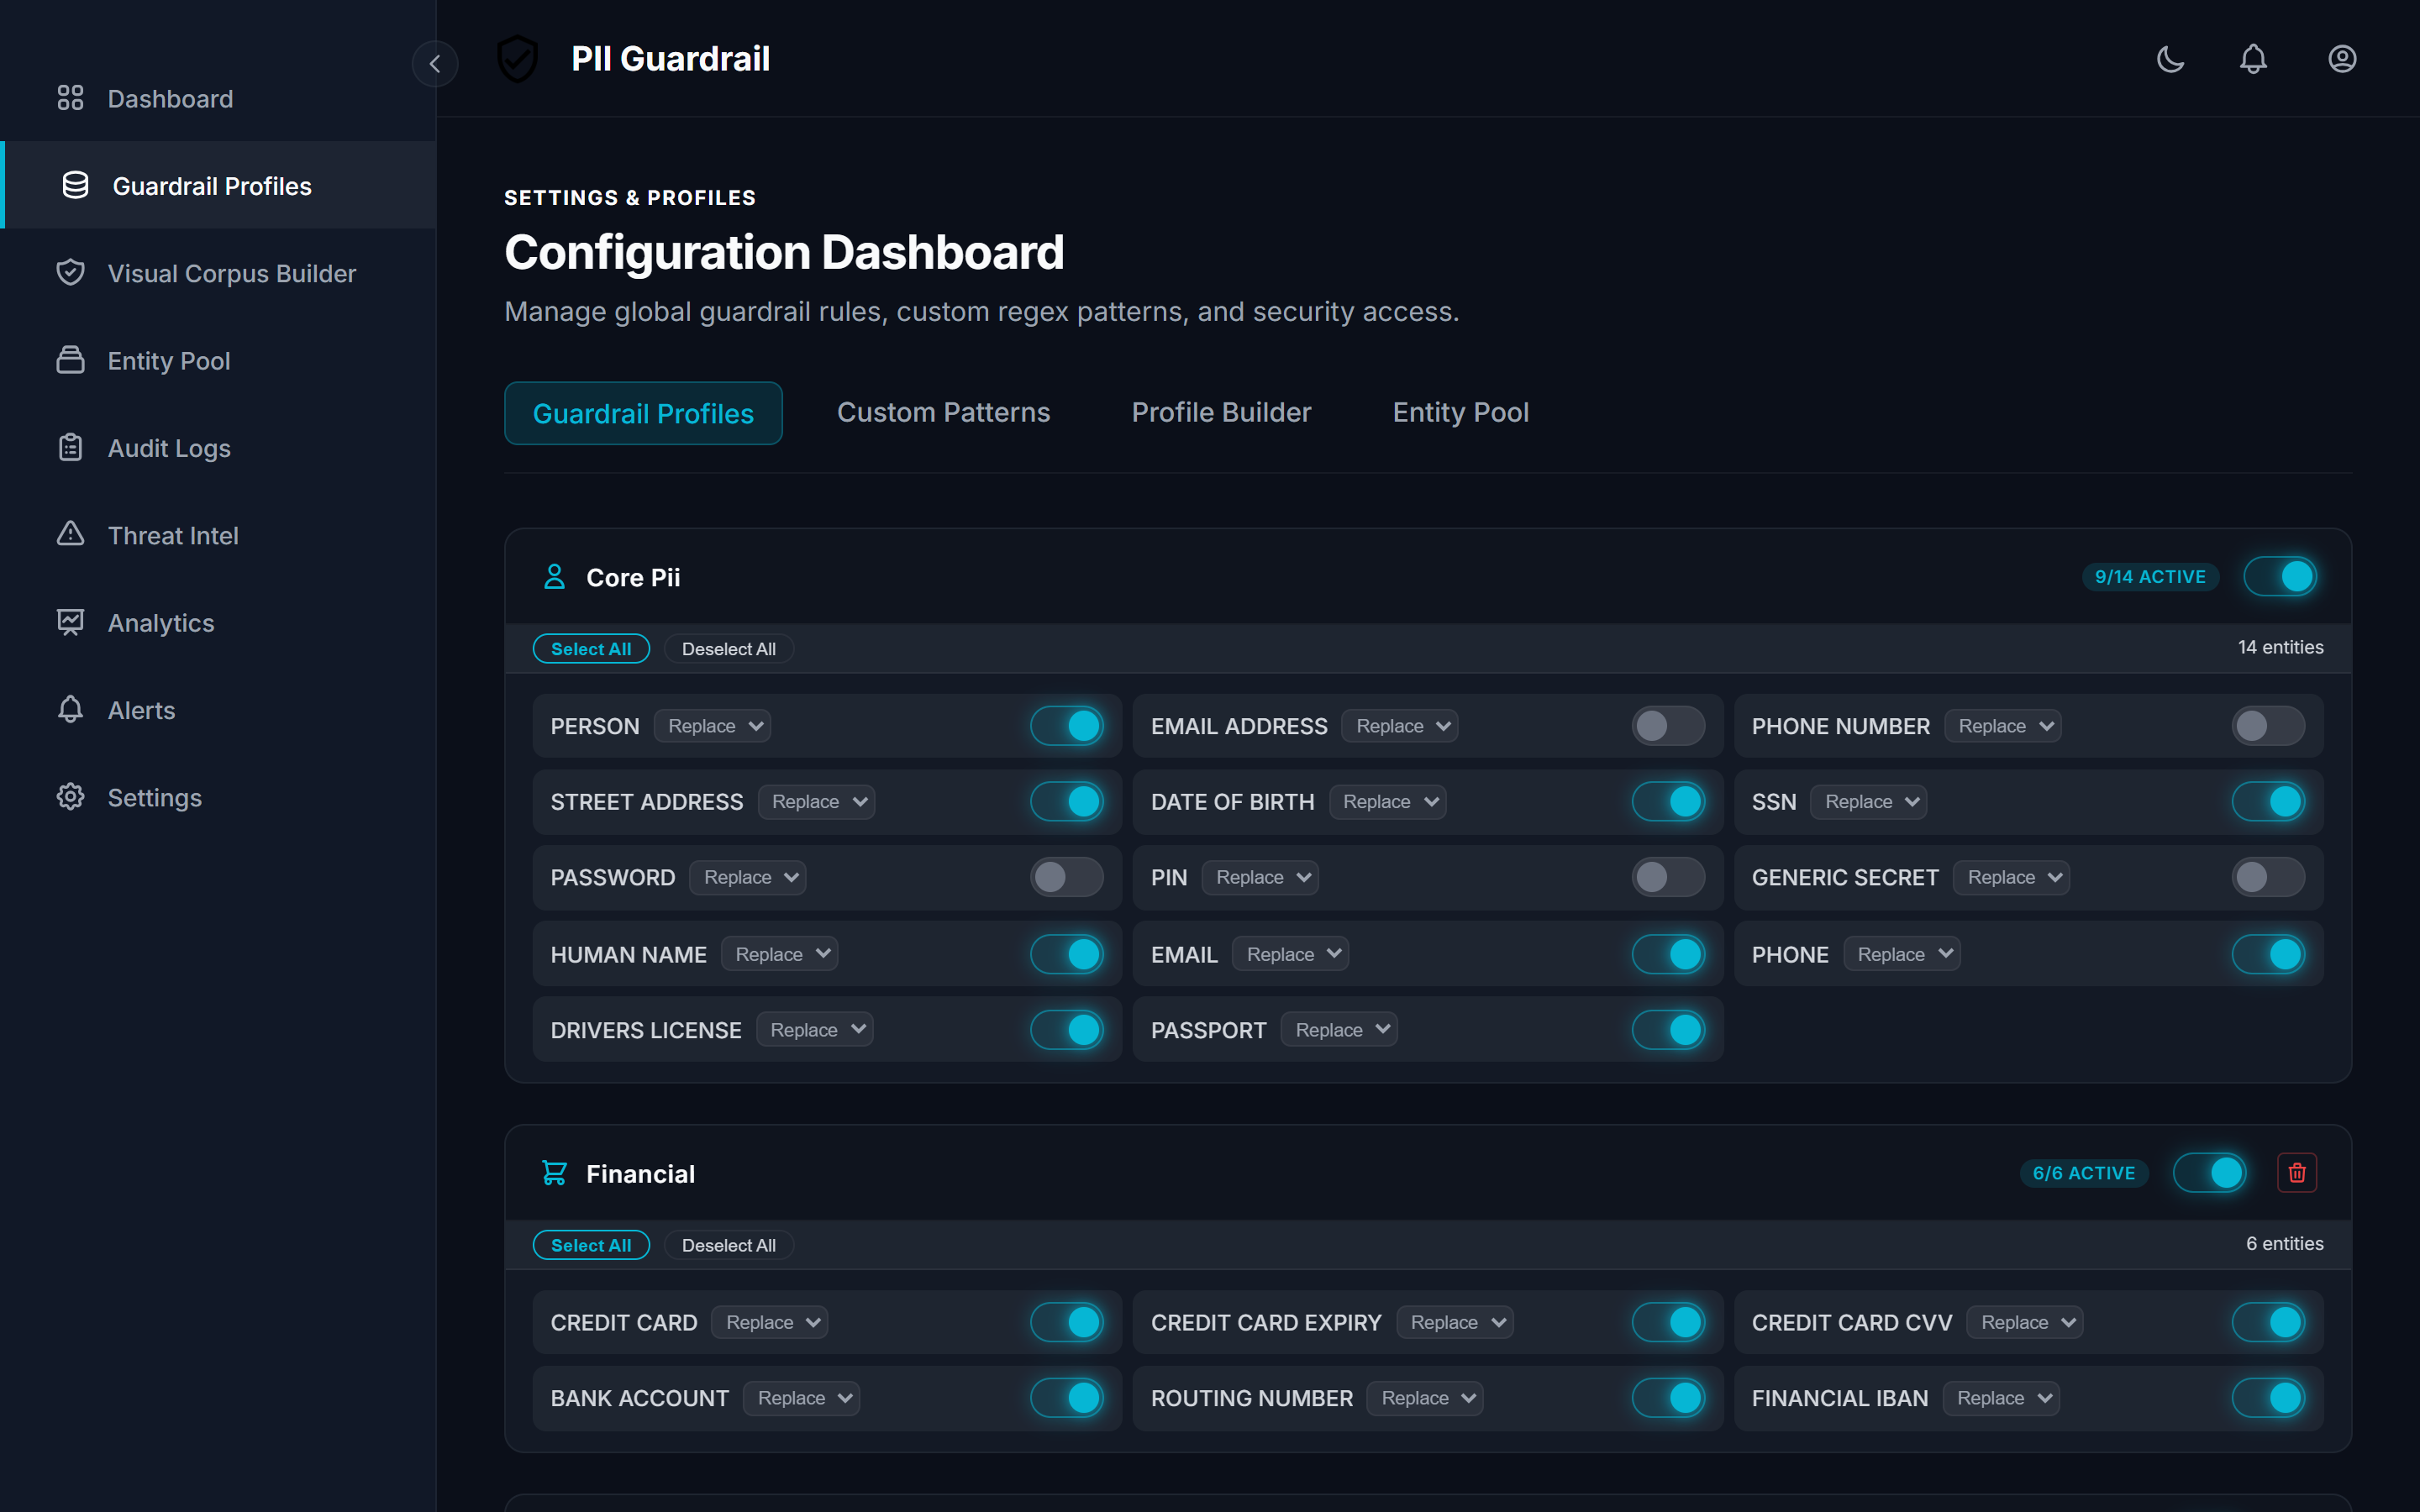Expand the DATE OF BIRTH action dropdown

pyautogui.click(x=1387, y=802)
